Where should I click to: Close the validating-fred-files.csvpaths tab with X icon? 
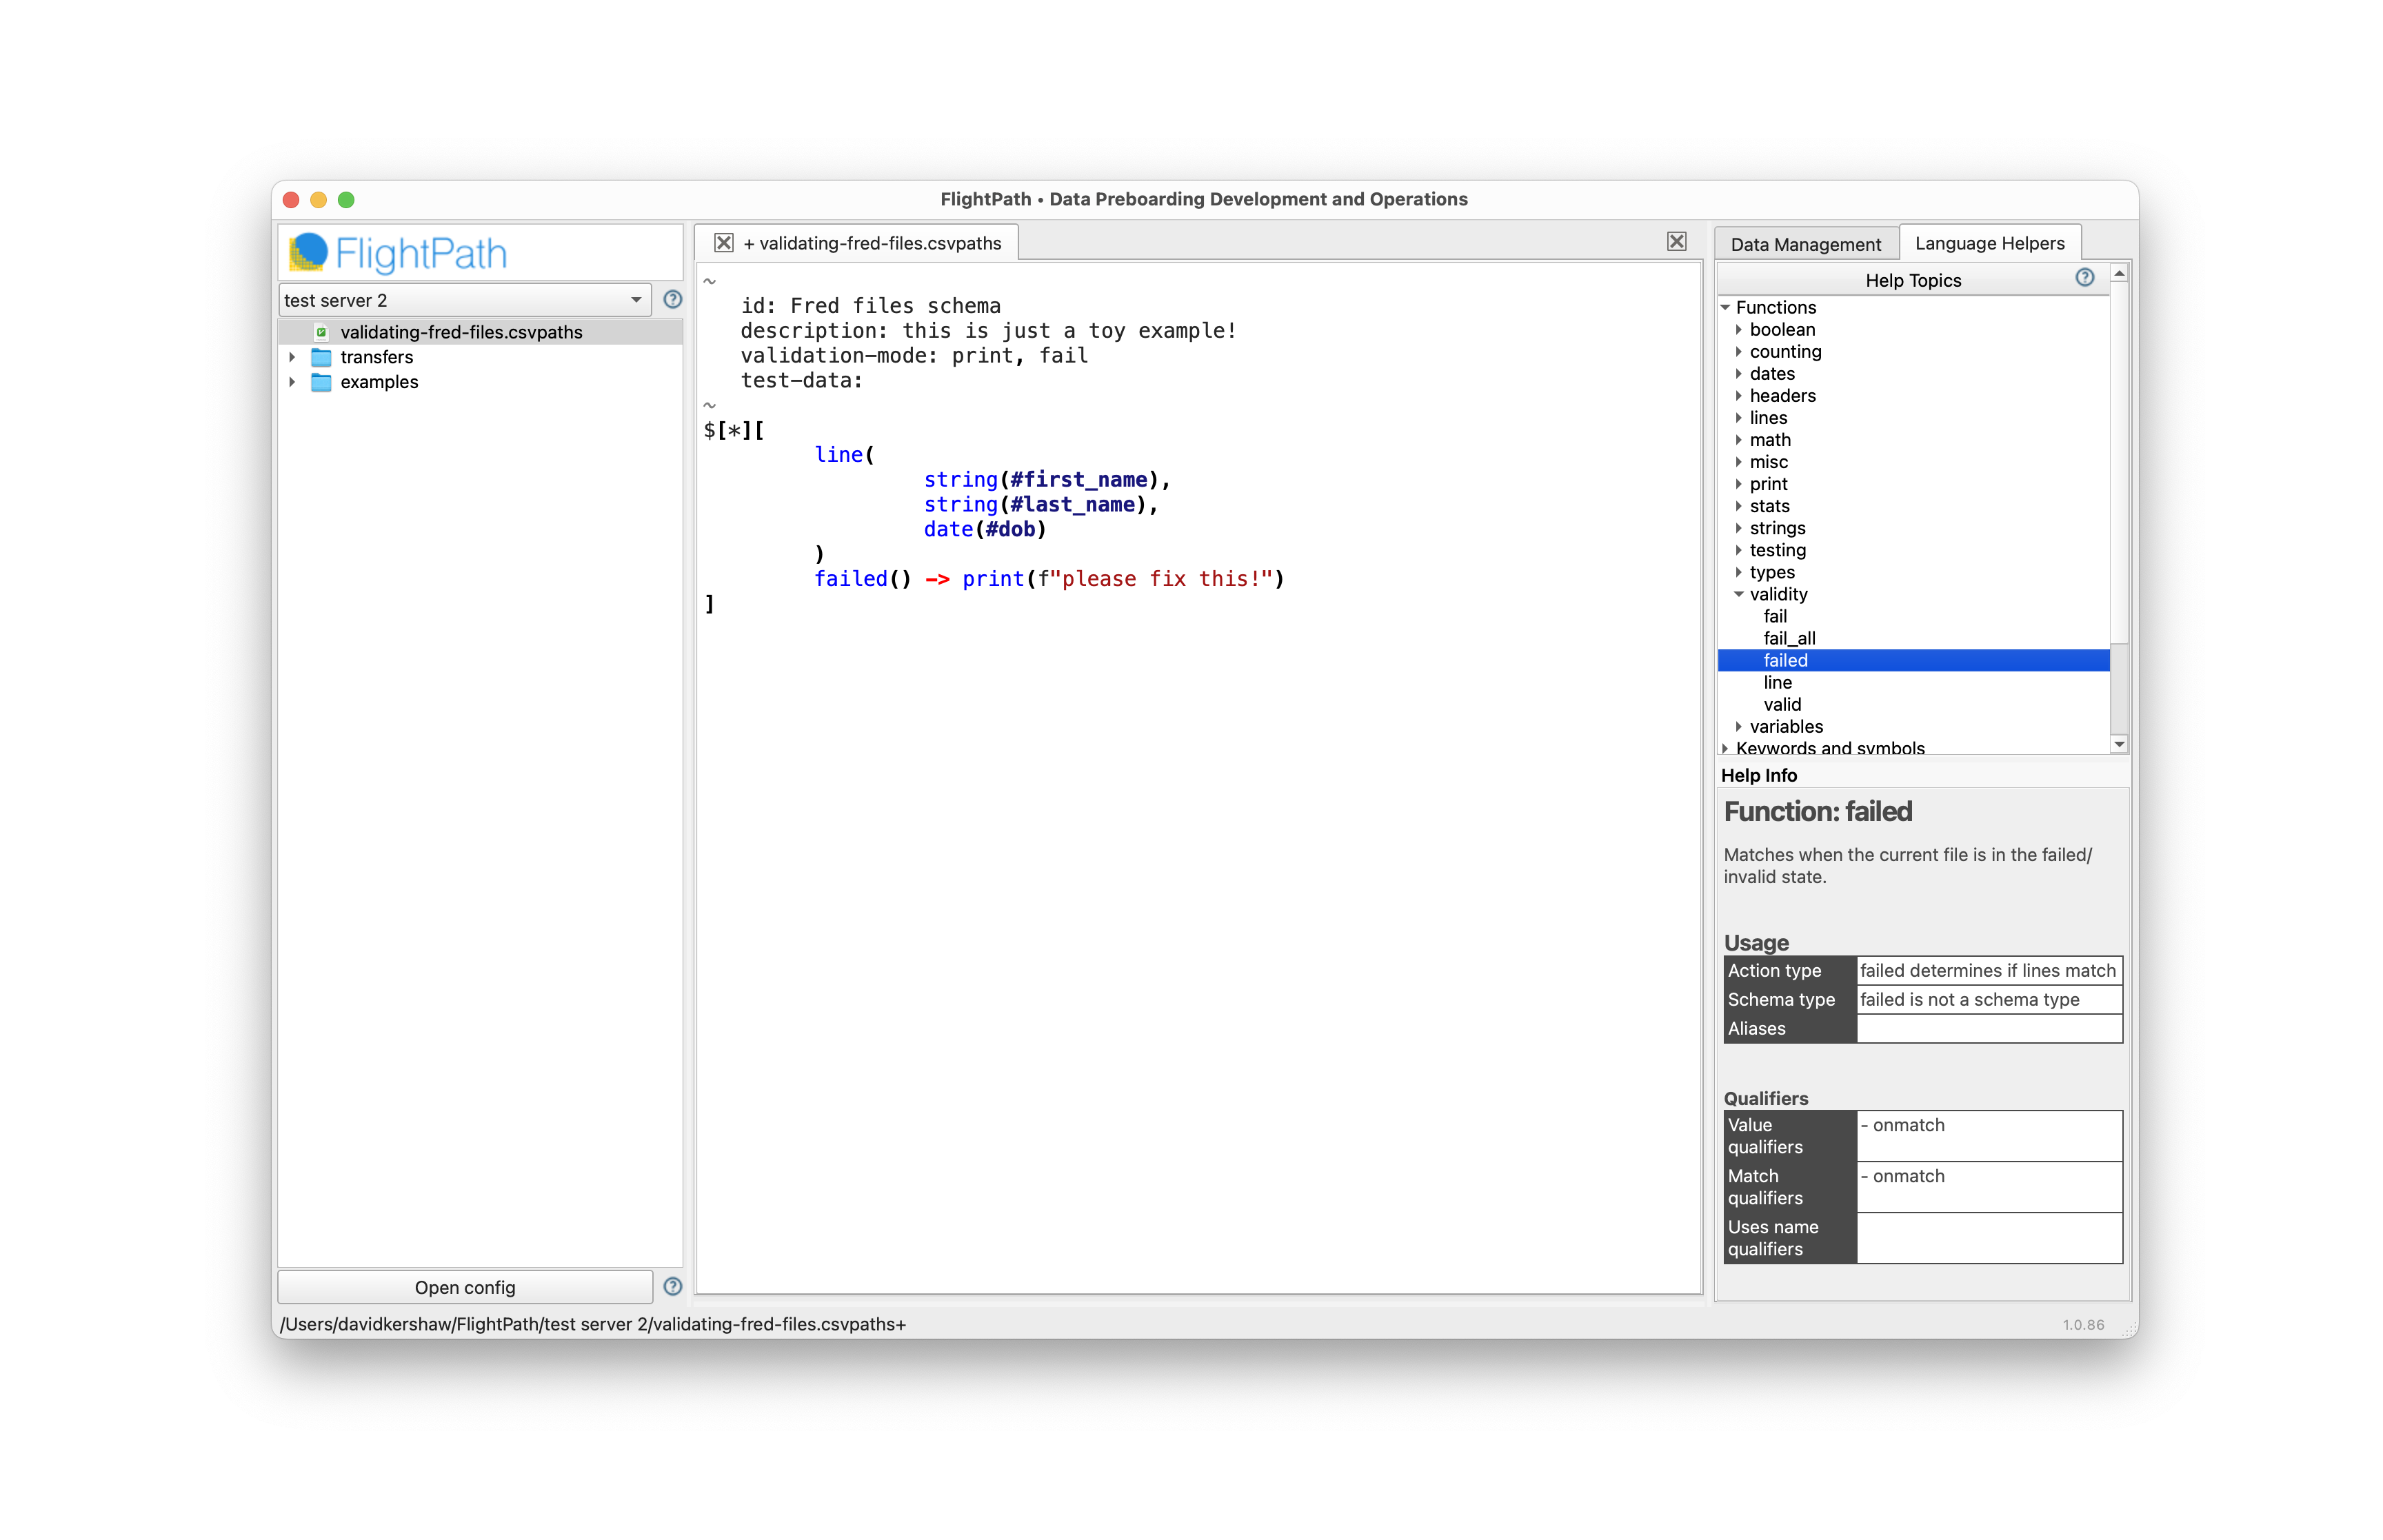(x=723, y=243)
